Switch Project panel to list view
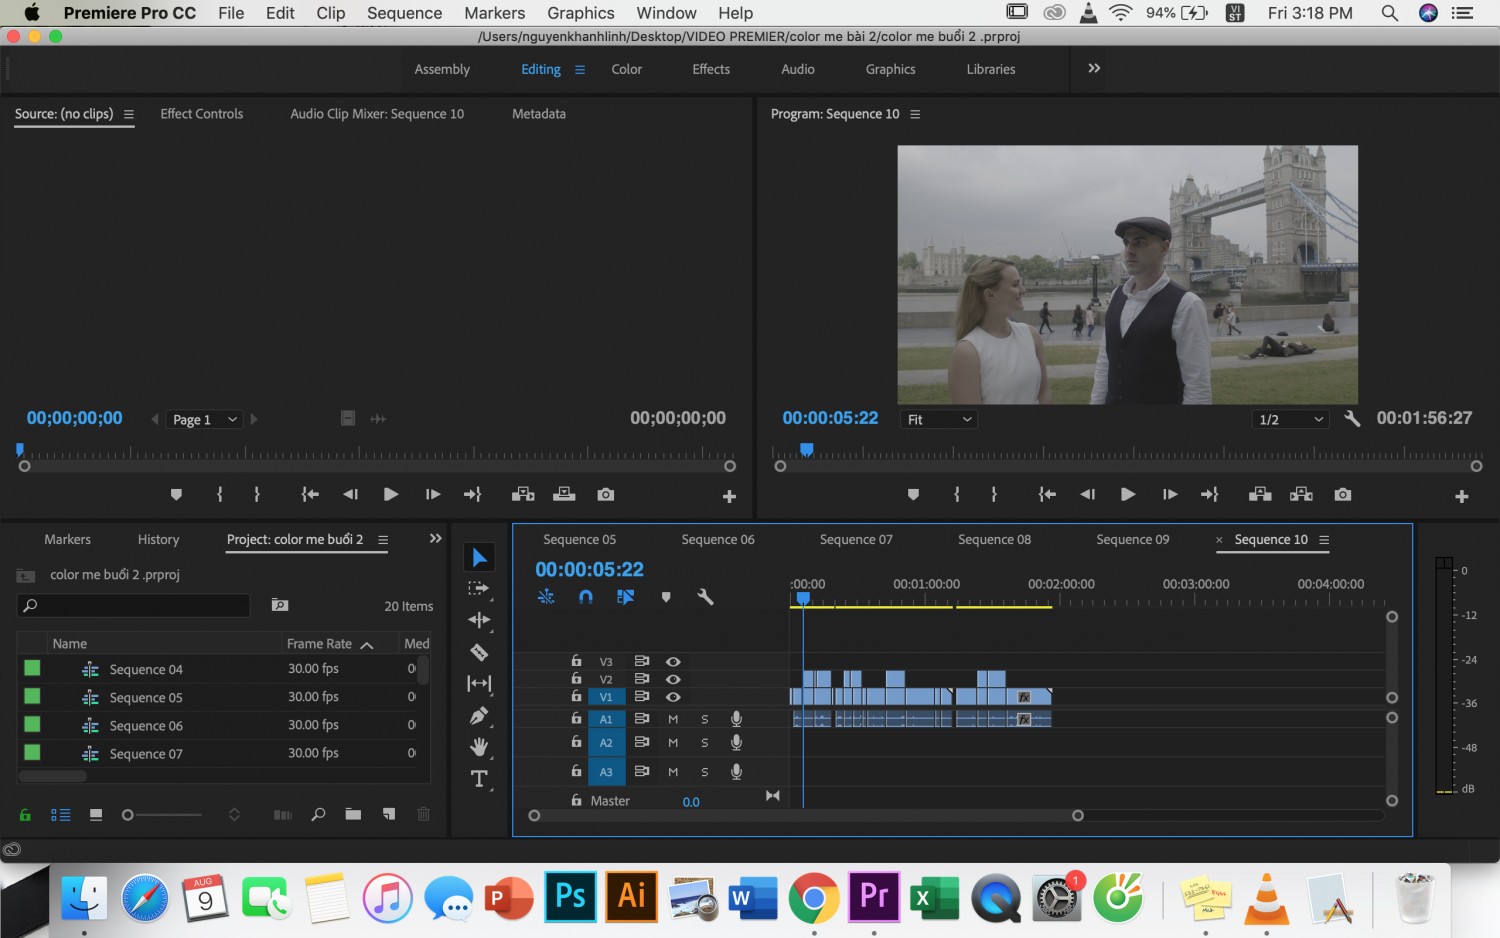 click(x=61, y=815)
